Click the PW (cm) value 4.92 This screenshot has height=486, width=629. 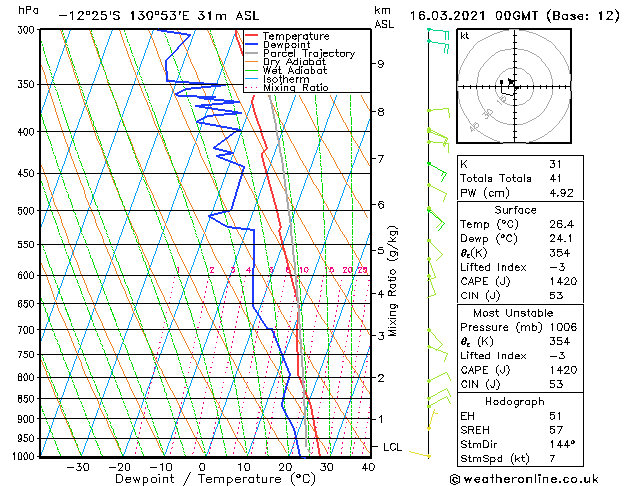click(562, 193)
